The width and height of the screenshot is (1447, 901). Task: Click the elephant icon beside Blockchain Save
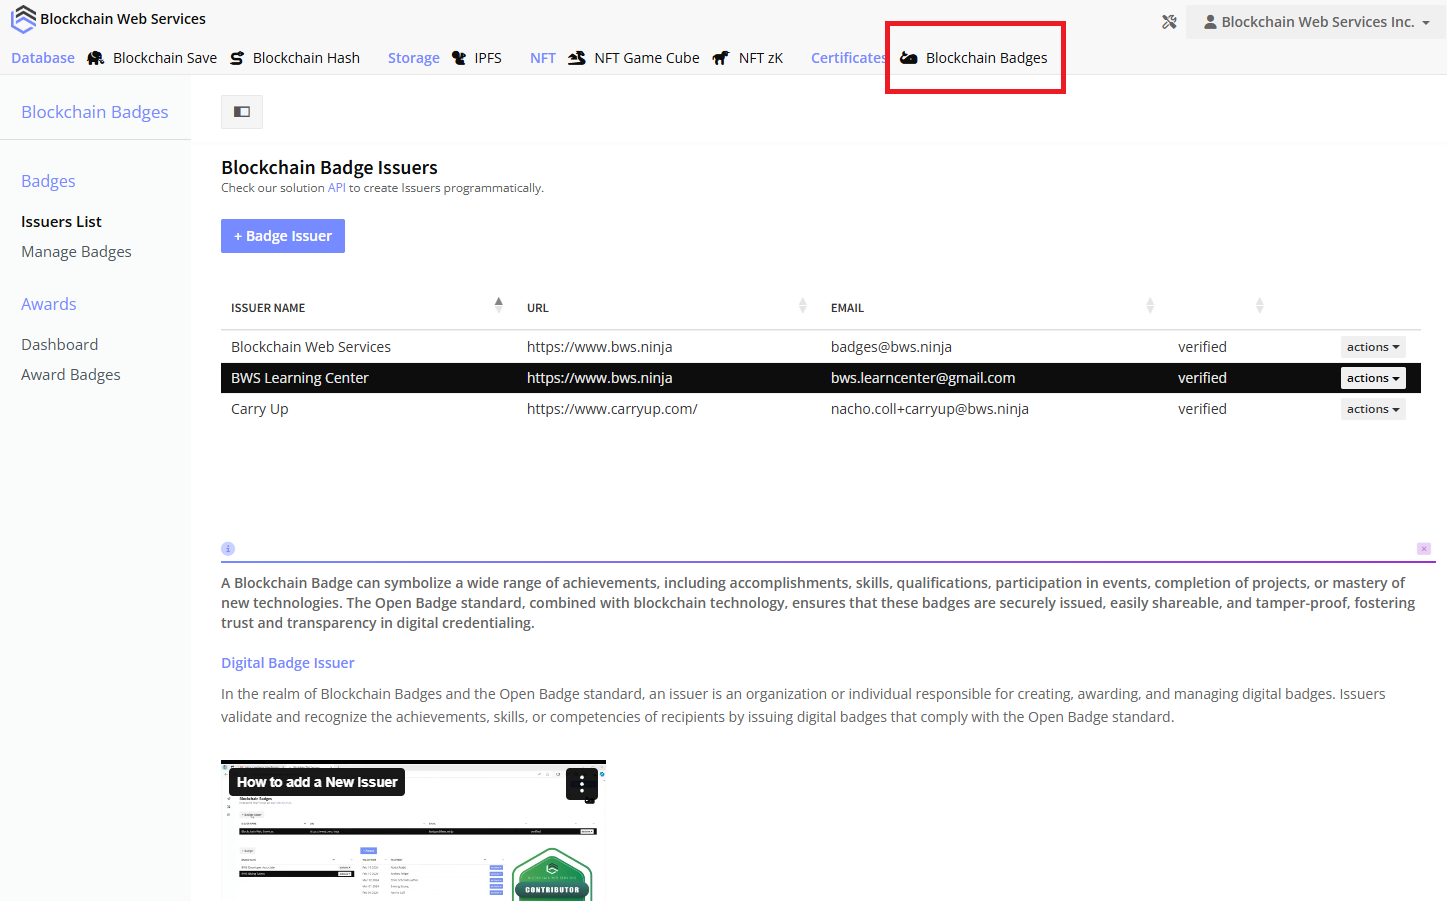[96, 58]
